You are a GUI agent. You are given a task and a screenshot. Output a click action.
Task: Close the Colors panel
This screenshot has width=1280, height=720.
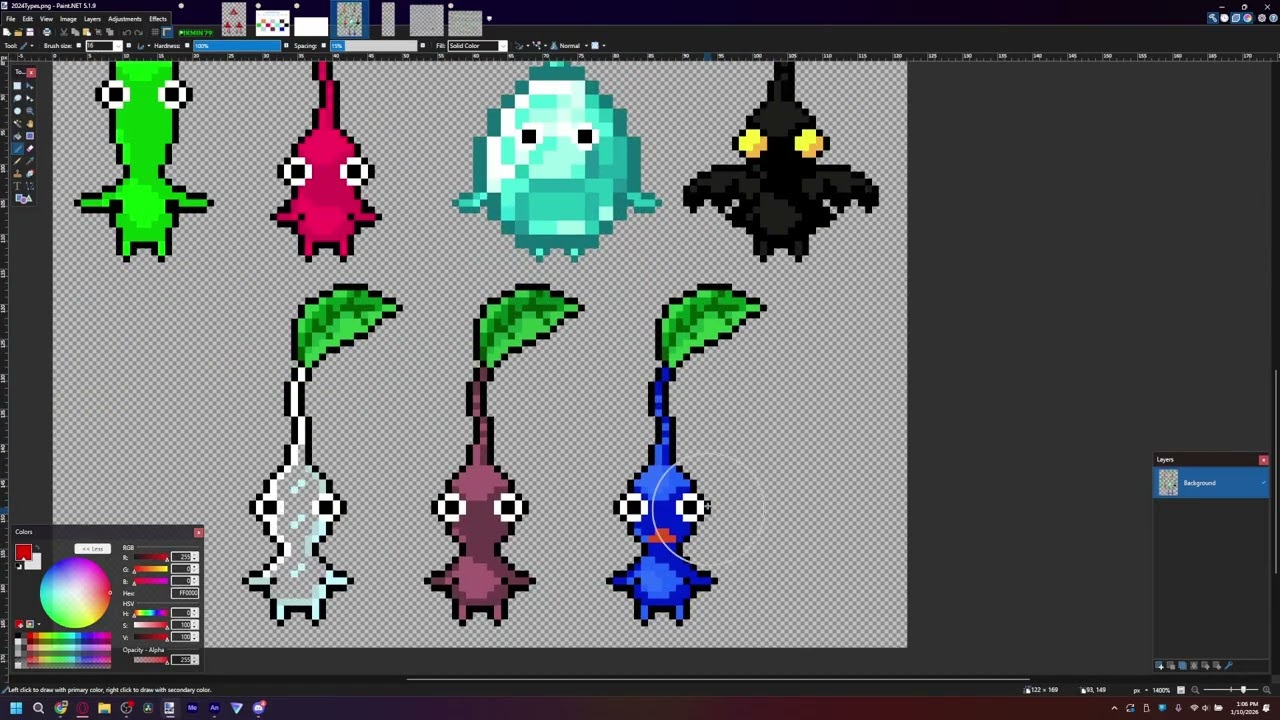coord(198,532)
